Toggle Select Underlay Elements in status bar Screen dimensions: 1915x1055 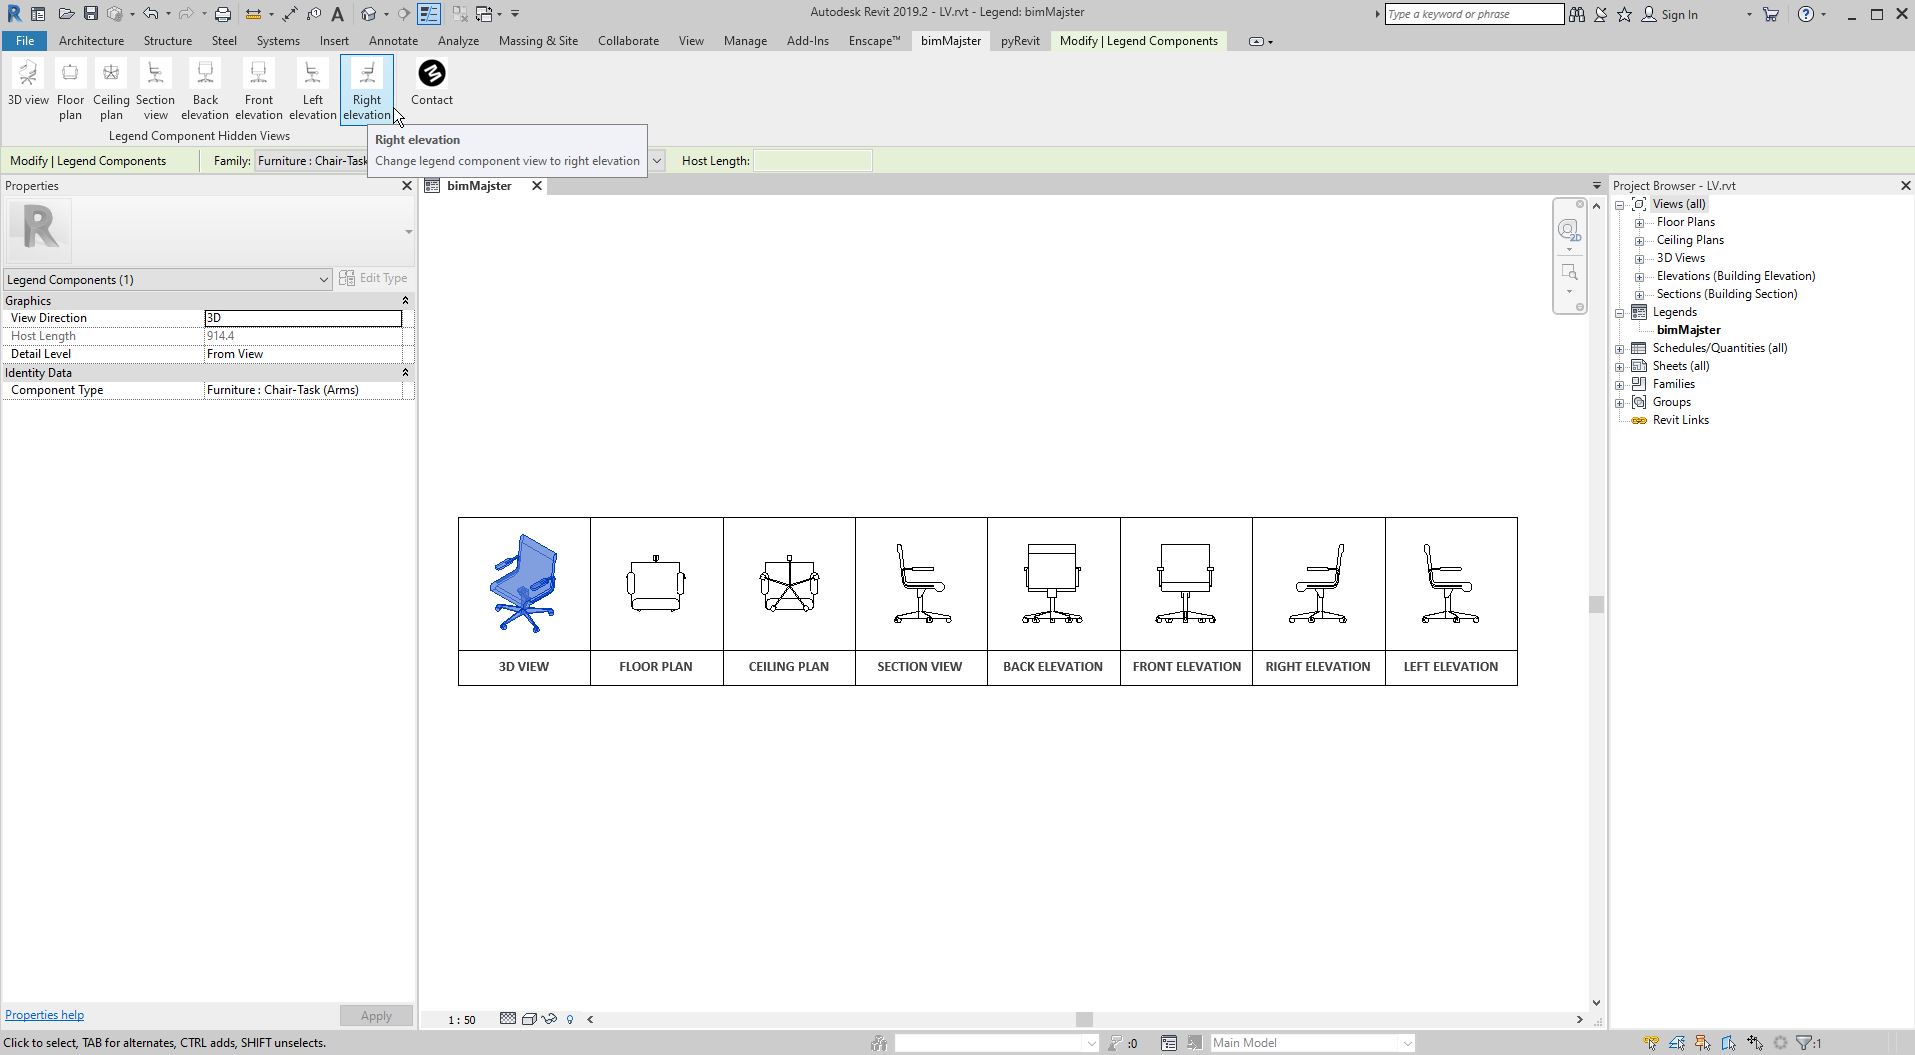pos(1677,1044)
